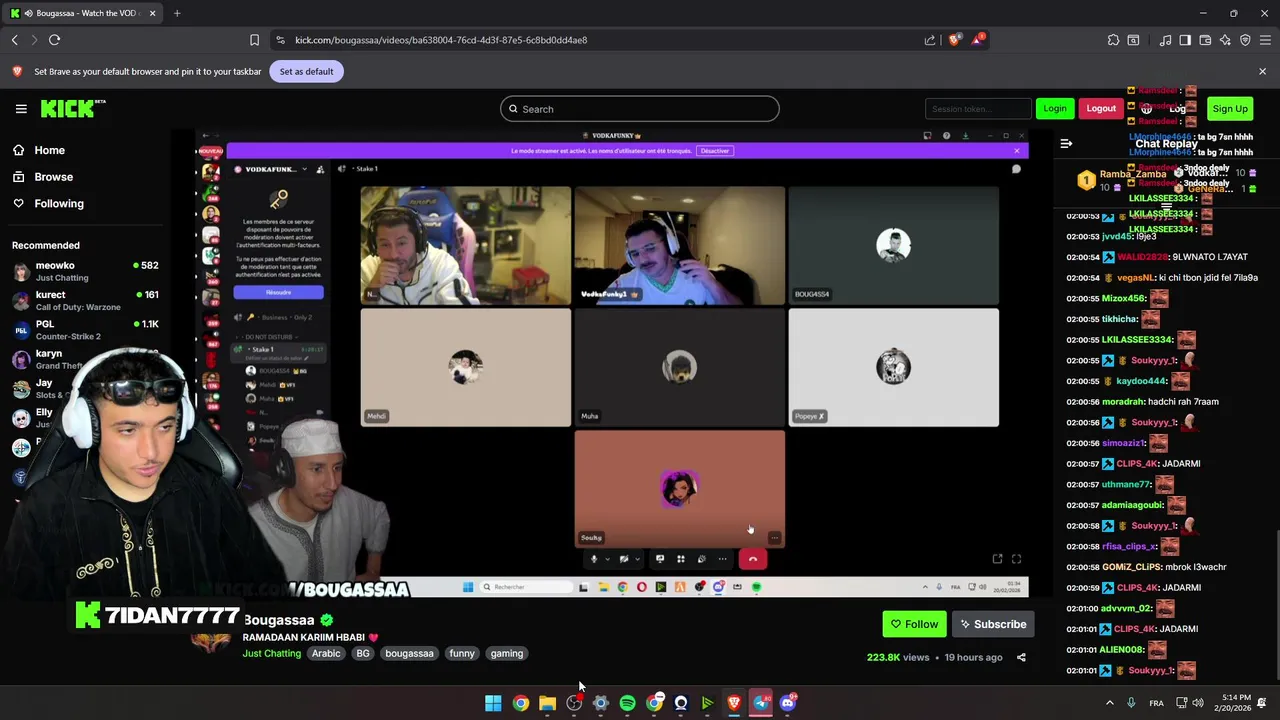Open the Brave VPN shield icon
Viewport: 1280px width, 720px height.
coord(1245,40)
